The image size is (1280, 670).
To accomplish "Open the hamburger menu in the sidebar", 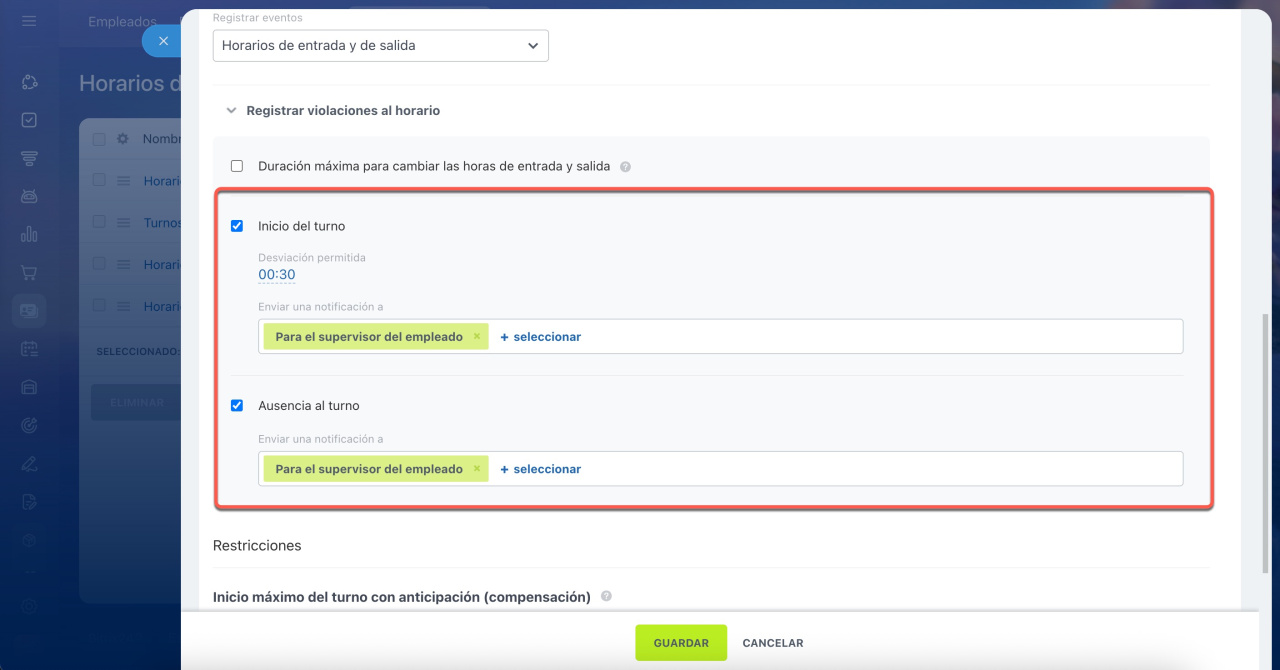I will coord(29,21).
